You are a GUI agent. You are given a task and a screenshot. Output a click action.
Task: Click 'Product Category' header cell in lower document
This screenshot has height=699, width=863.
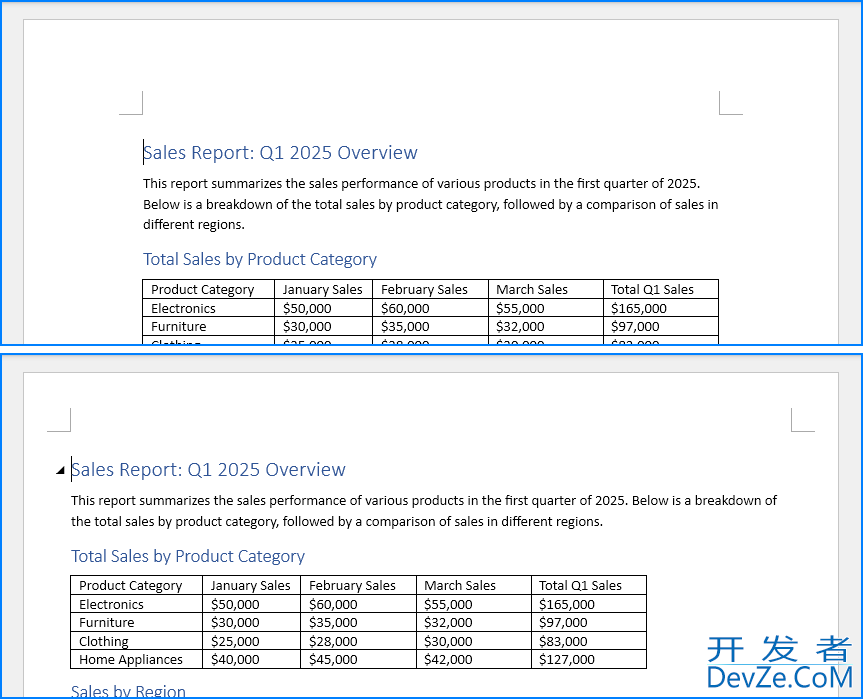point(136,585)
